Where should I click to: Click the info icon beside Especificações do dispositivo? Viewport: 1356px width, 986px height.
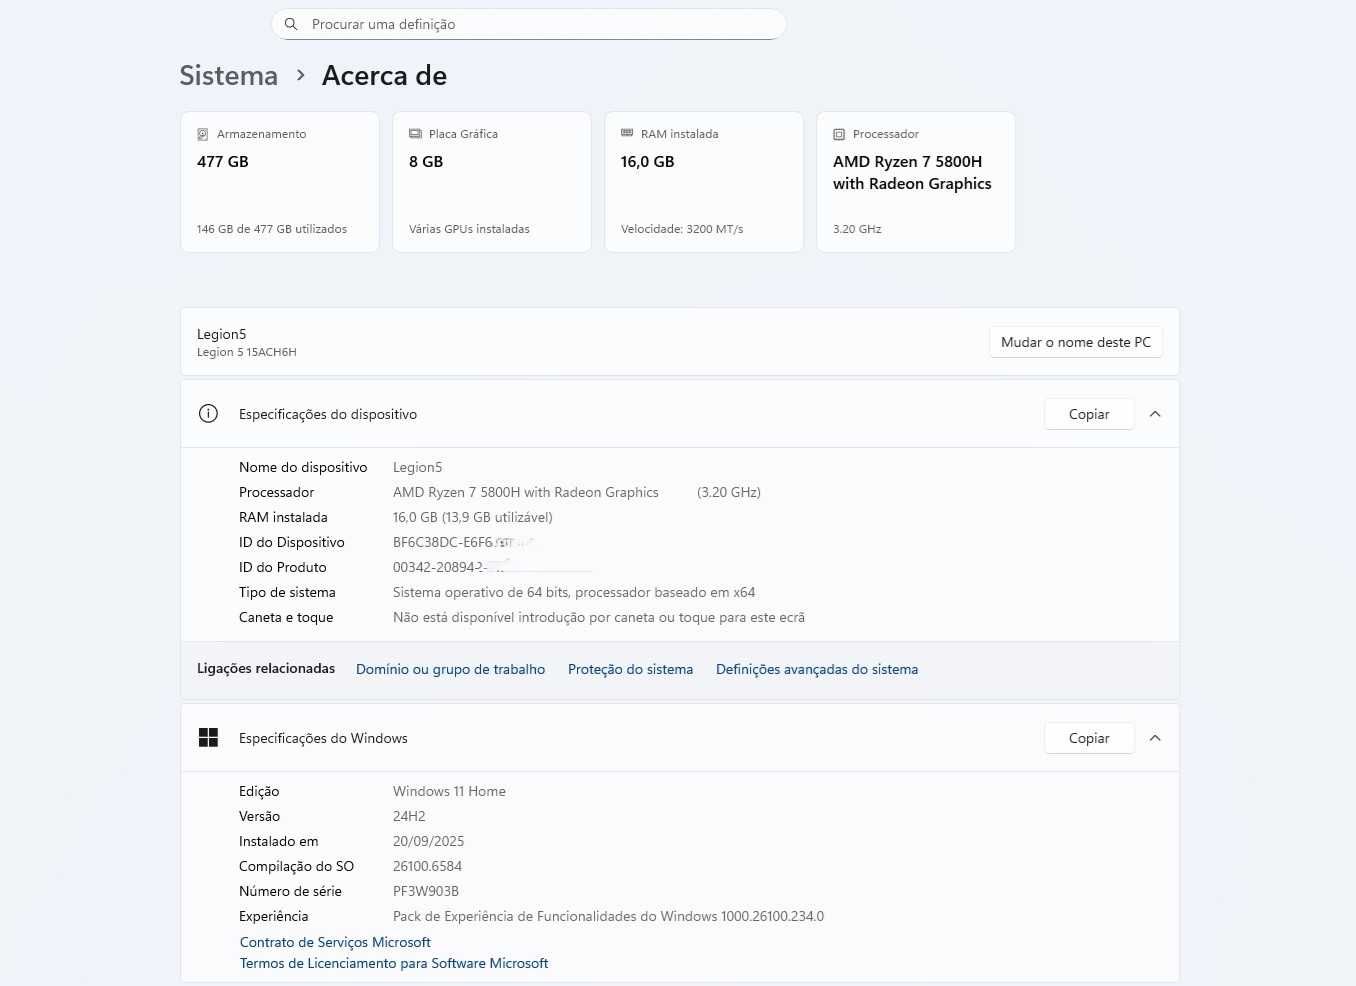click(208, 414)
